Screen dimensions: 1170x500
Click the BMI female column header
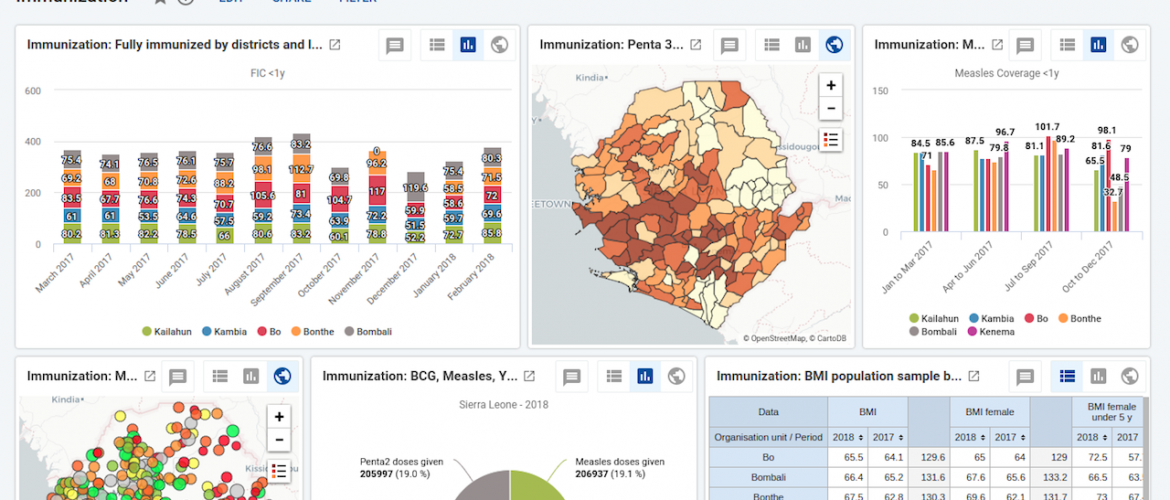point(987,411)
